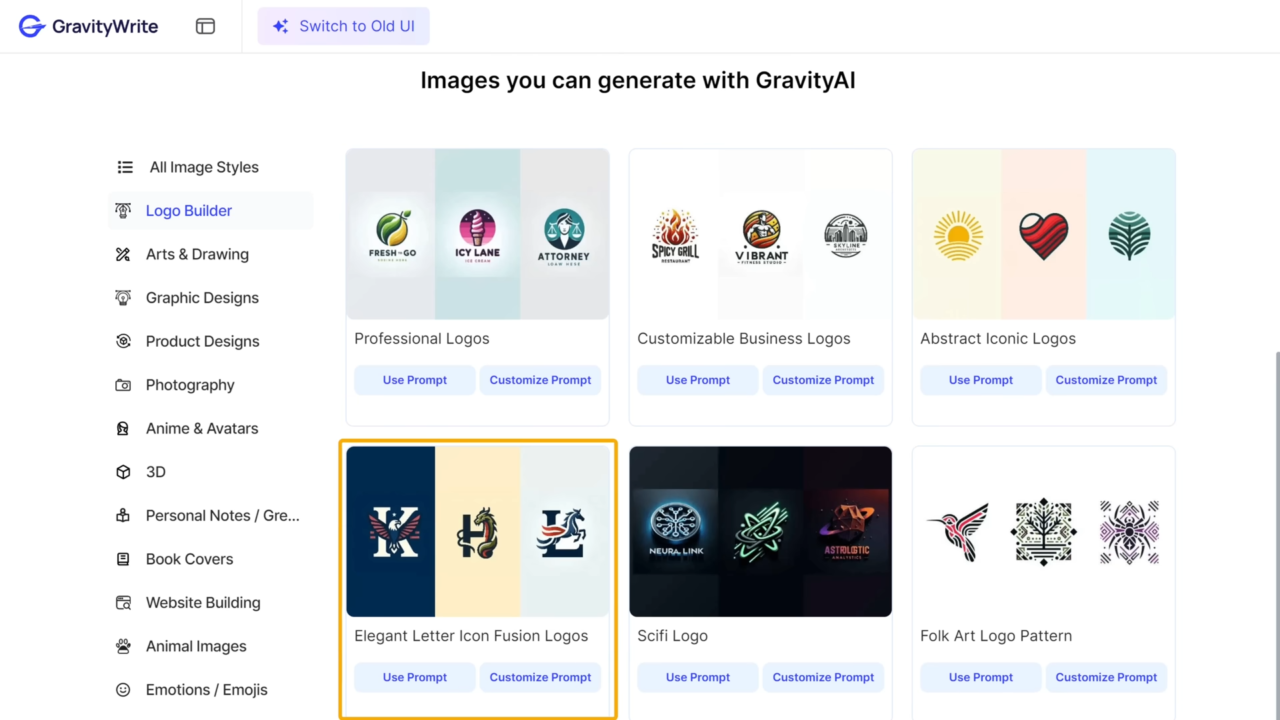The height and width of the screenshot is (720, 1280).
Task: Use Prompt for Abstract Iconic Logos
Action: tap(981, 380)
